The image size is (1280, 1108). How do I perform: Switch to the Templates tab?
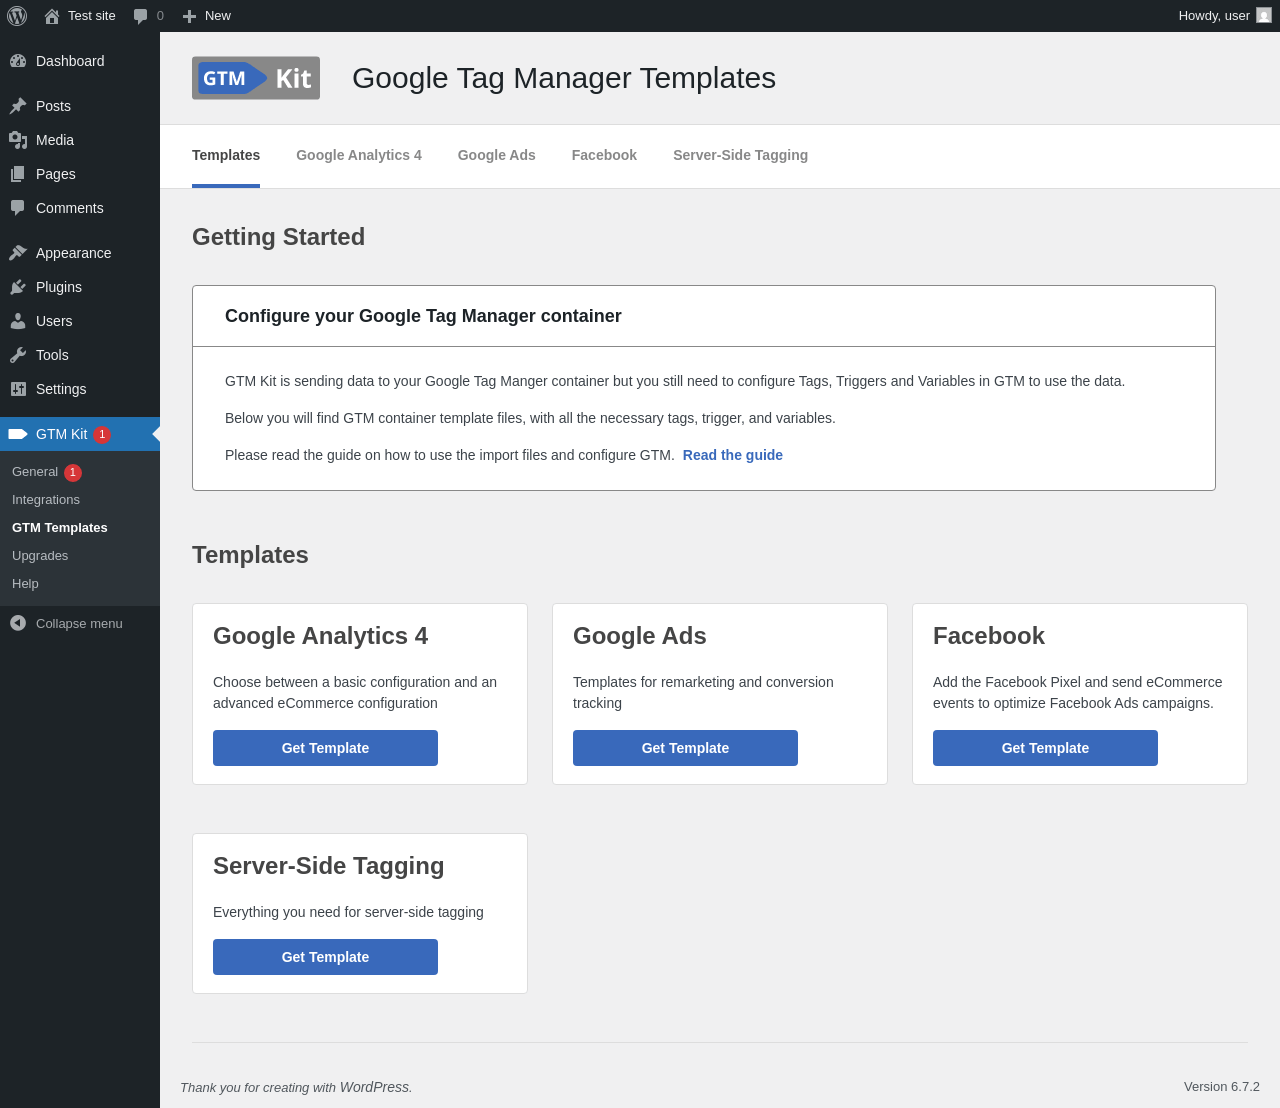[x=226, y=155]
